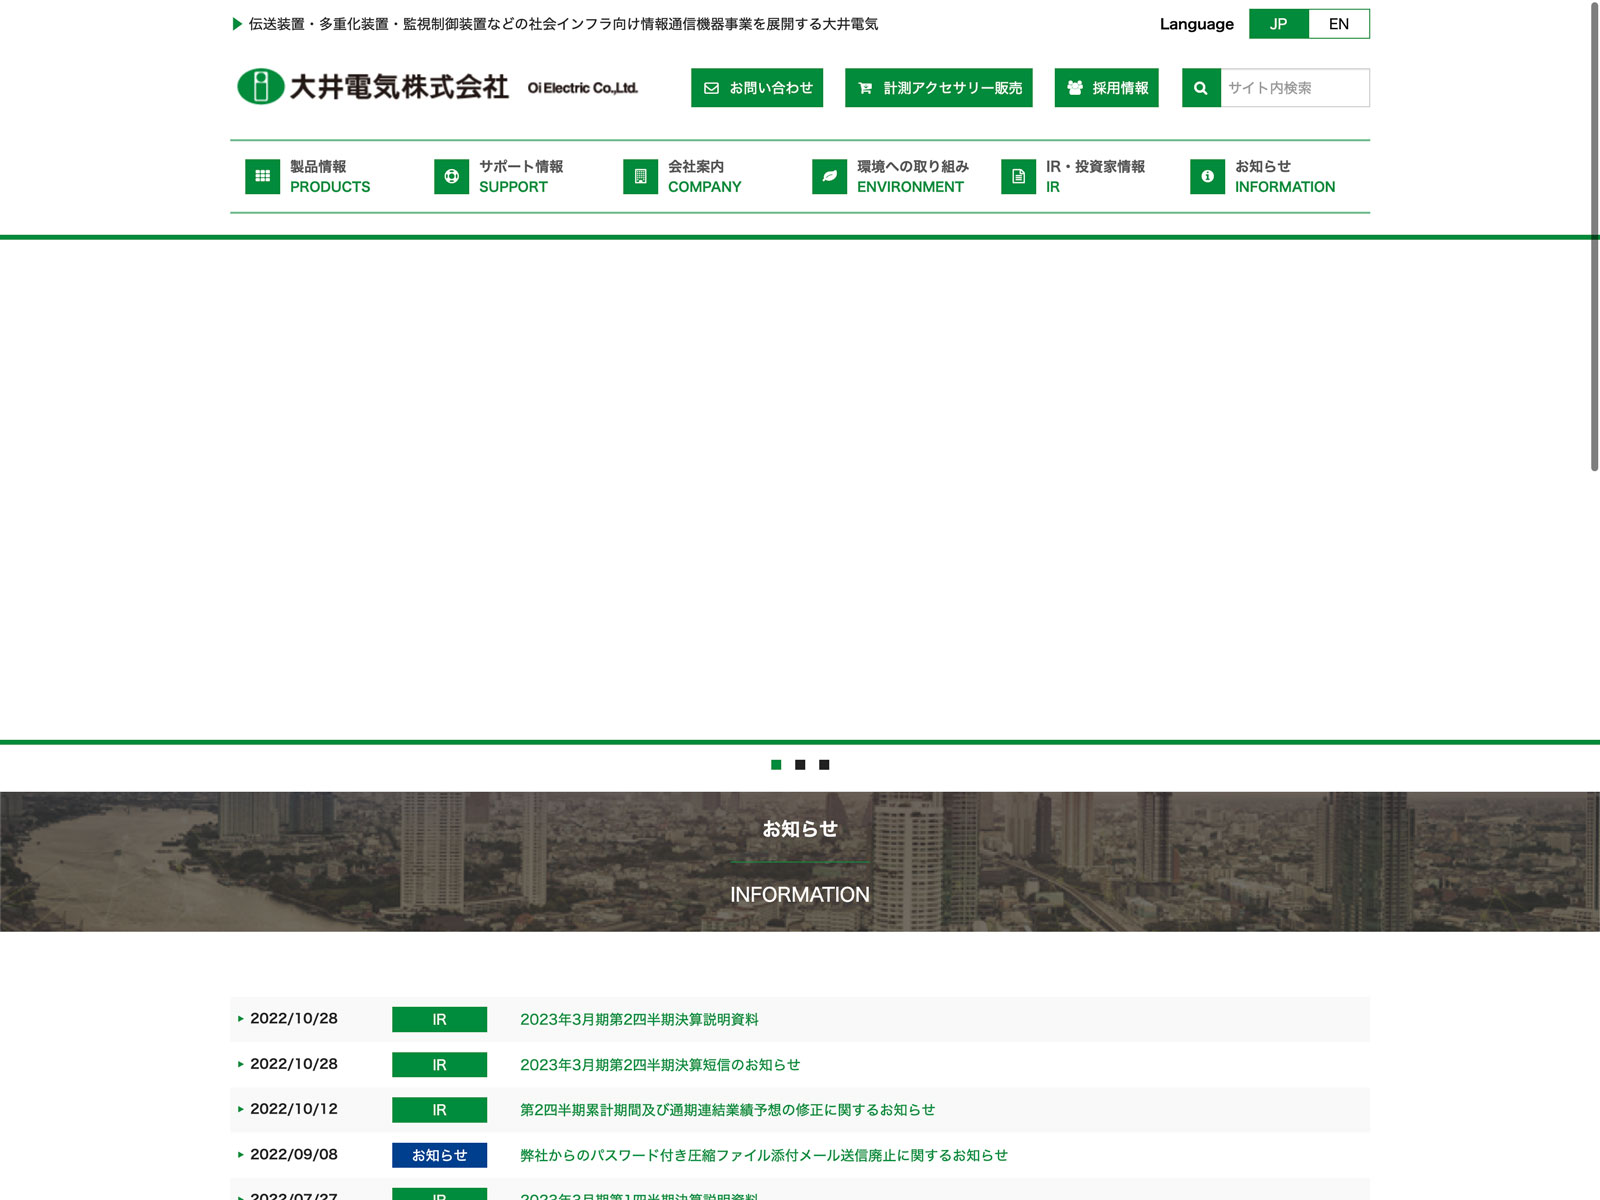
Task: Click the サイト内検索 search input field
Action: pyautogui.click(x=1294, y=88)
